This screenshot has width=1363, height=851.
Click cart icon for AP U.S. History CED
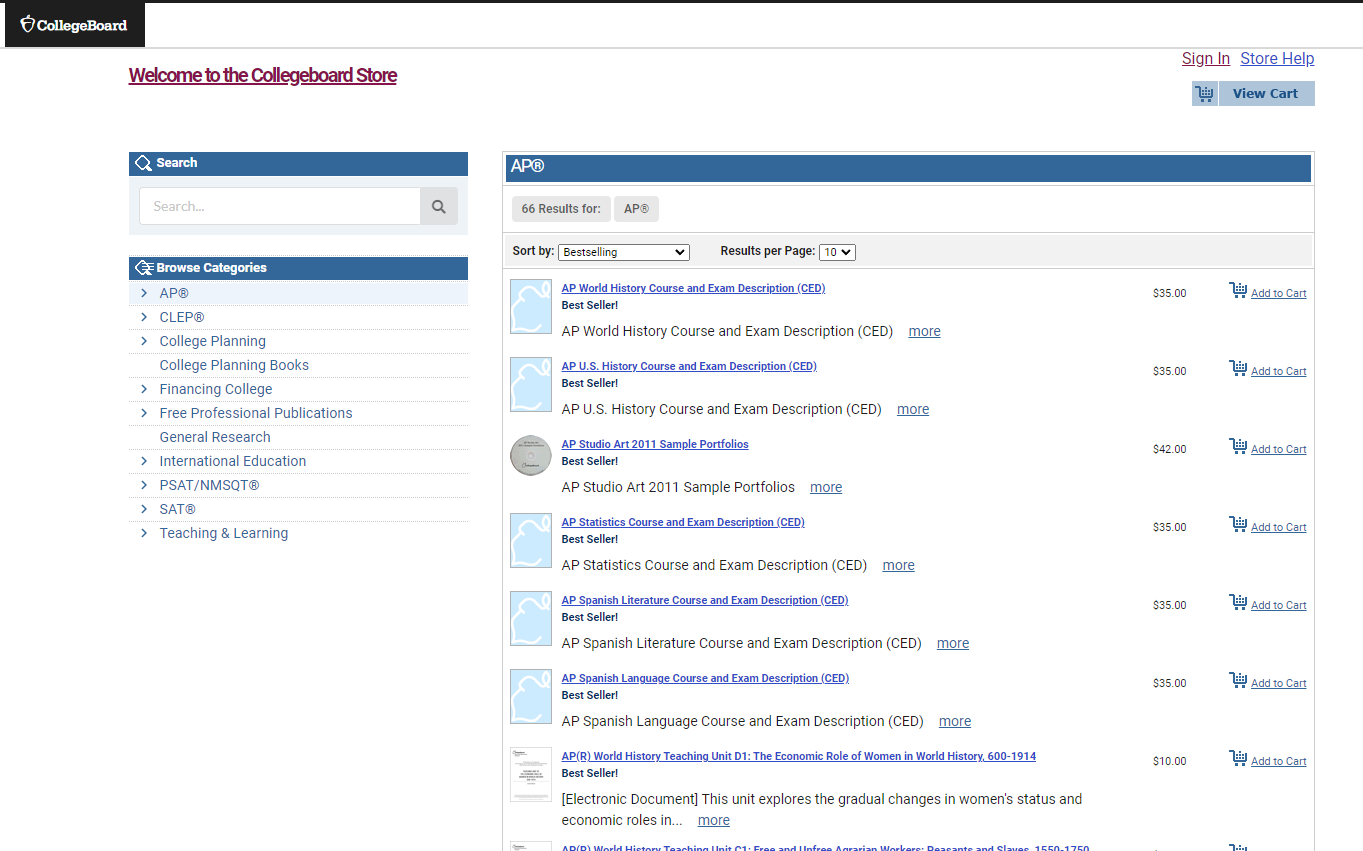click(1238, 369)
